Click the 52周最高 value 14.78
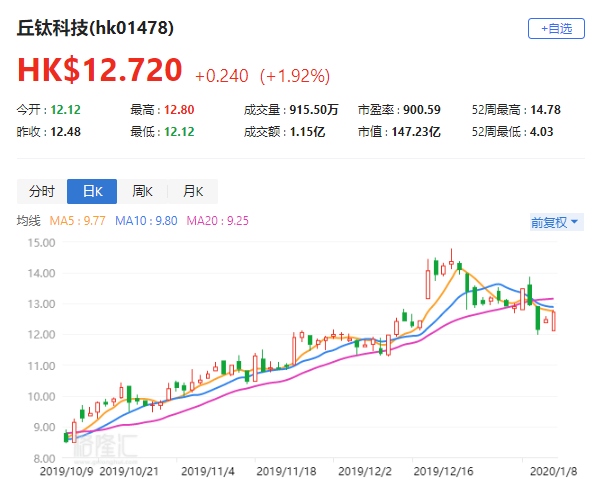The image size is (597, 480). click(x=546, y=110)
